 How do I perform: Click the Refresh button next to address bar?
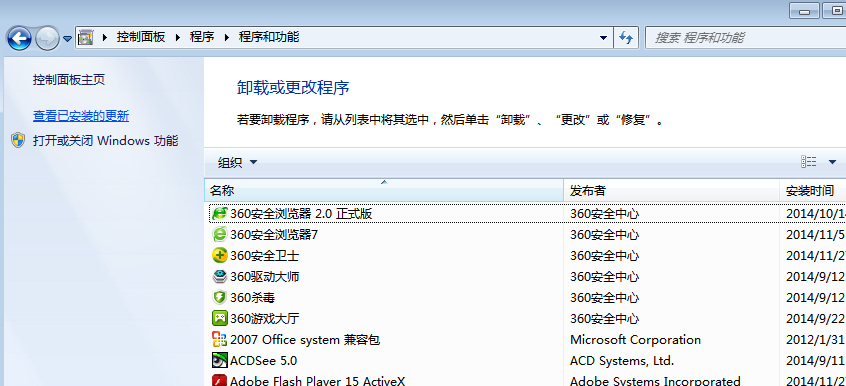point(626,38)
